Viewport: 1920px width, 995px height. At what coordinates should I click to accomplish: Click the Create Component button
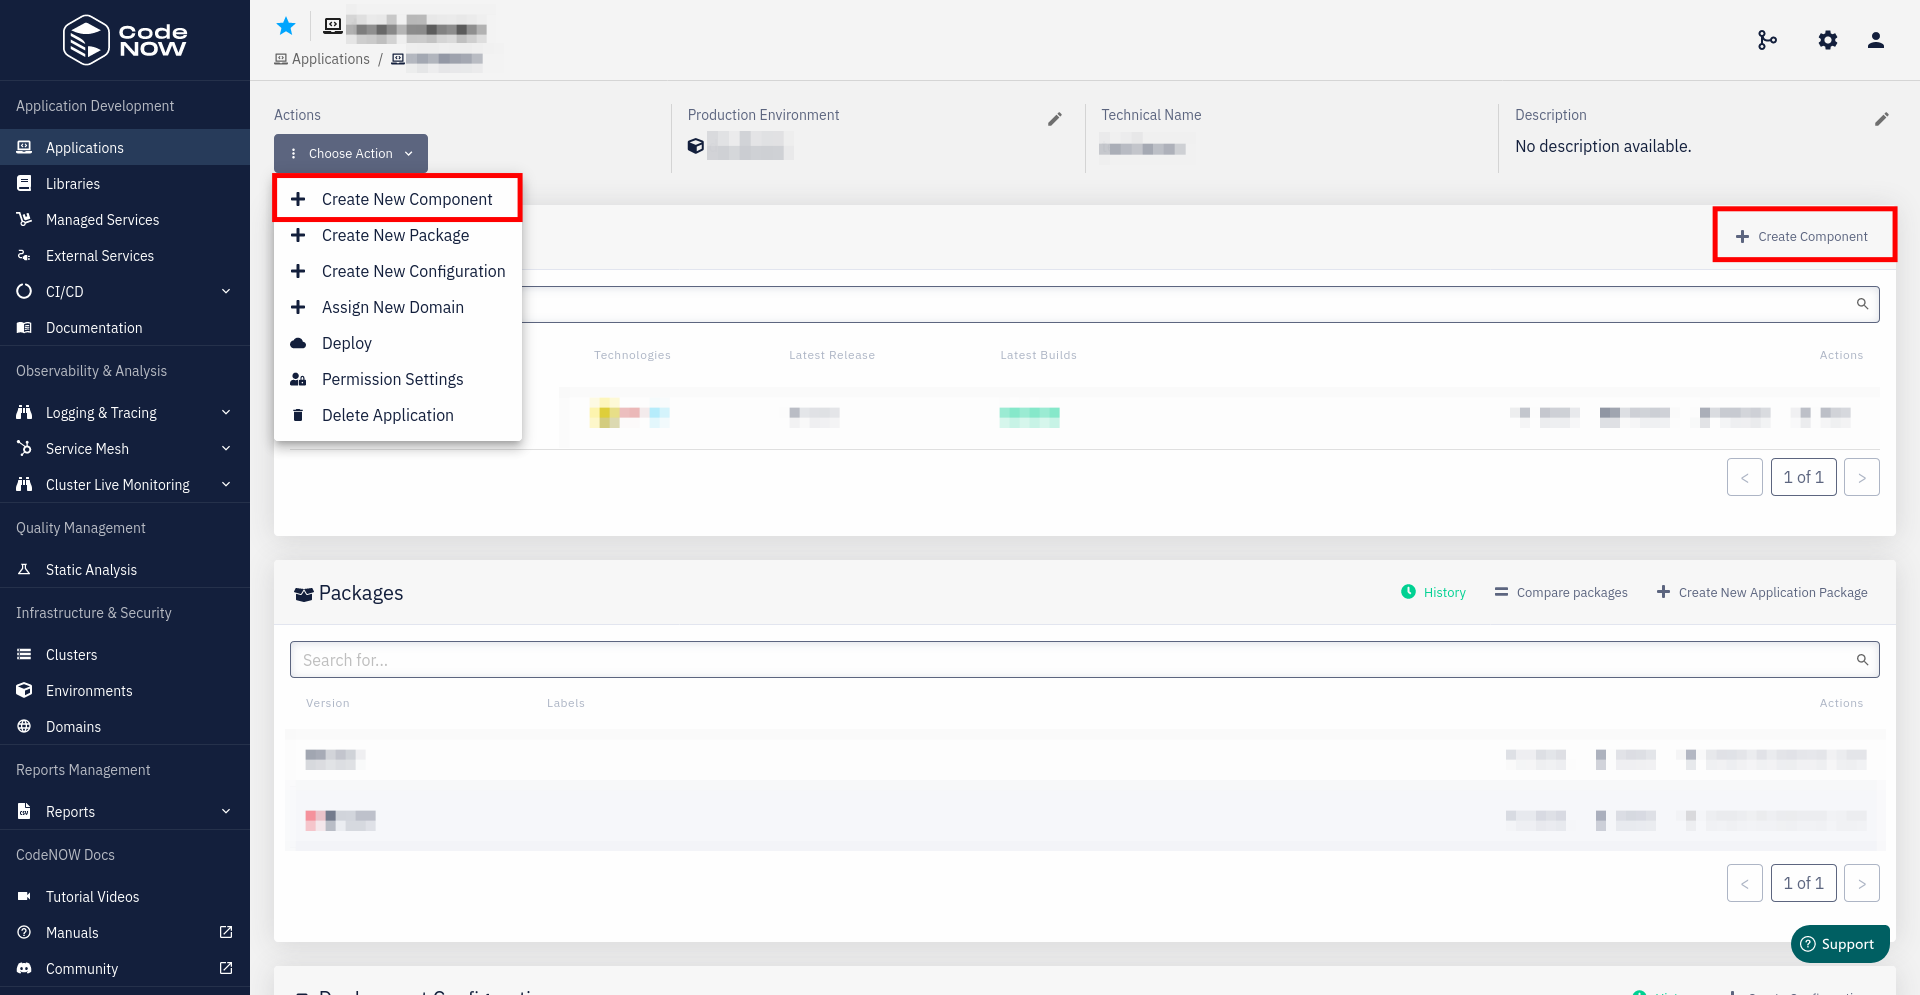tap(1802, 236)
